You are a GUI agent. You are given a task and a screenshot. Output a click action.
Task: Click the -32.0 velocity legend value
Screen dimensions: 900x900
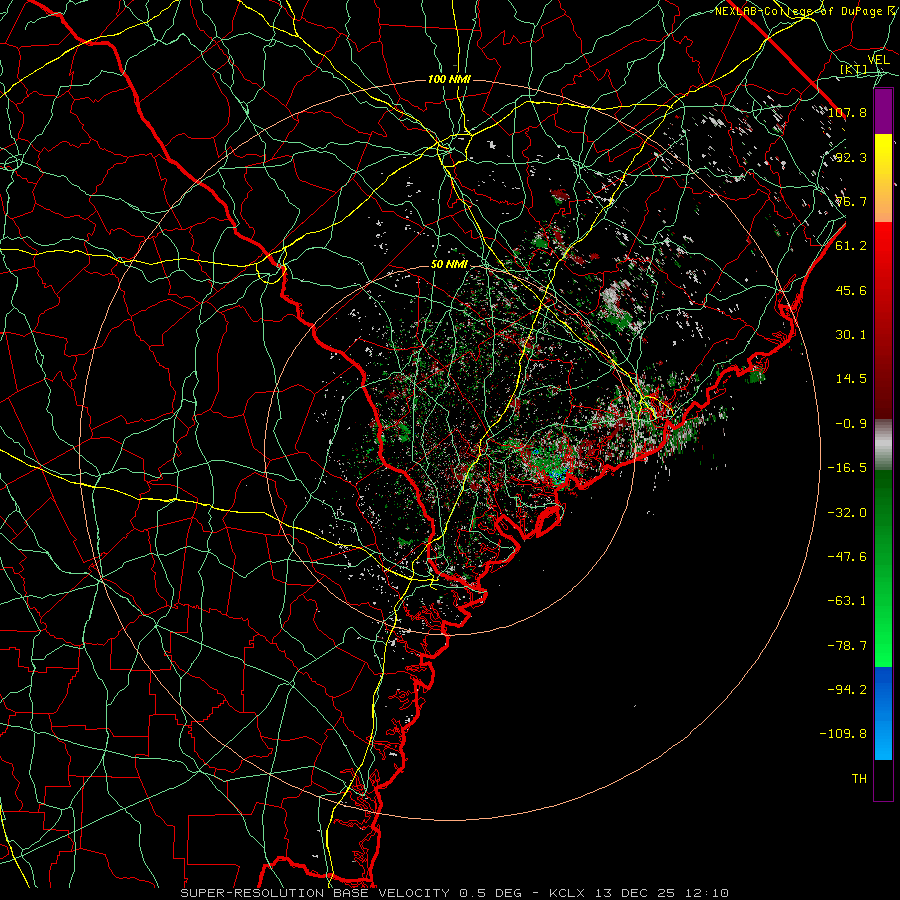pos(847,513)
